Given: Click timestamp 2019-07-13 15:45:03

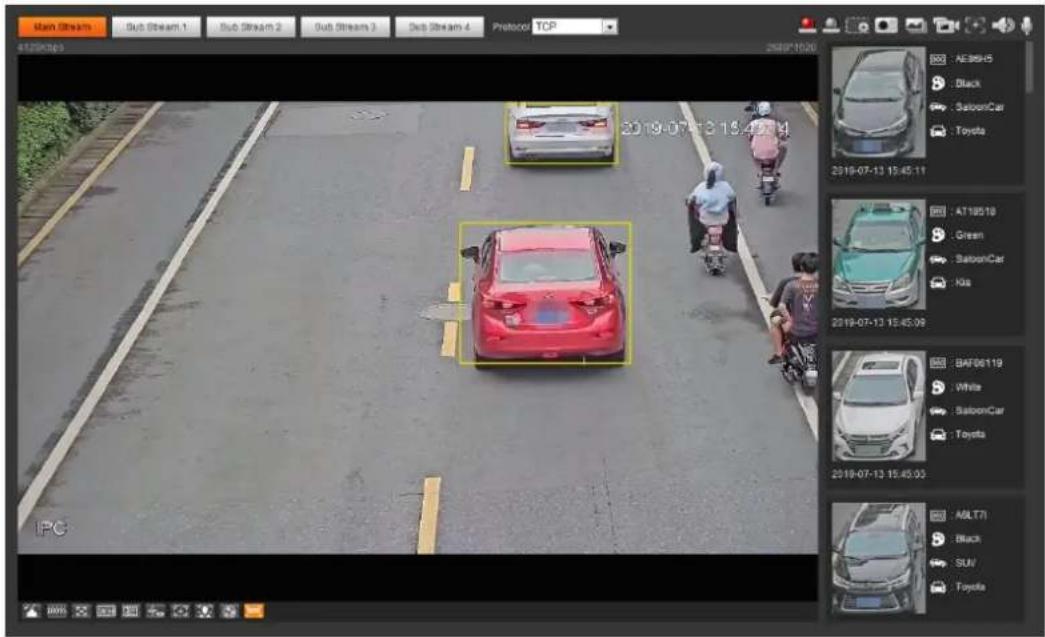Looking at the screenshot, I should pos(878,474).
